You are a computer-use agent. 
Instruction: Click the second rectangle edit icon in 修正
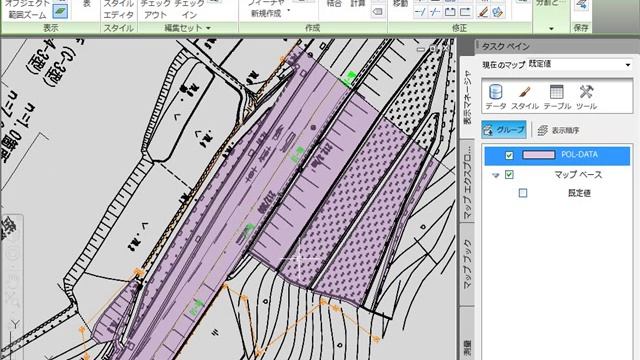(465, 12)
